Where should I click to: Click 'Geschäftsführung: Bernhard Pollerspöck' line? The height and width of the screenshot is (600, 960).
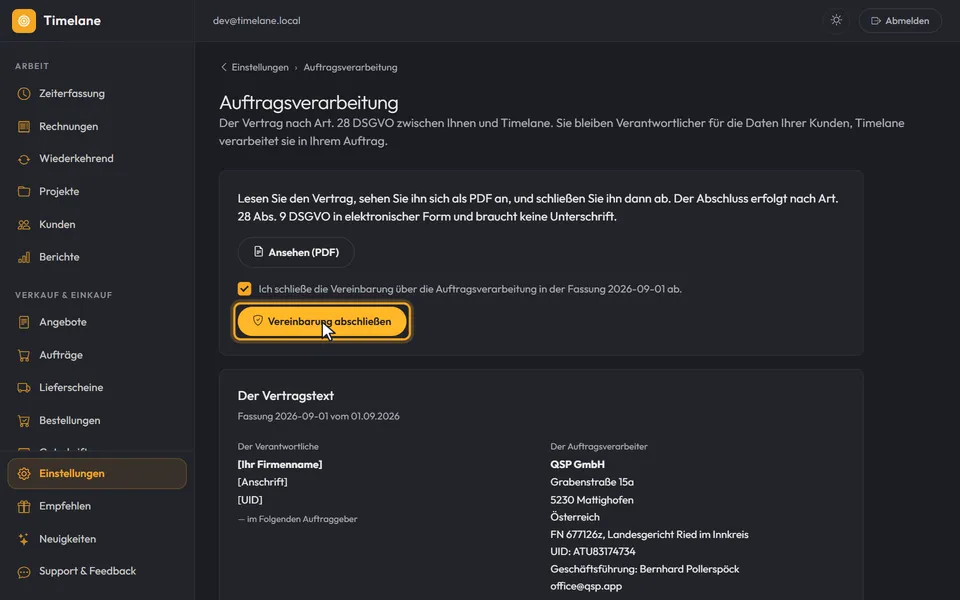pos(645,569)
